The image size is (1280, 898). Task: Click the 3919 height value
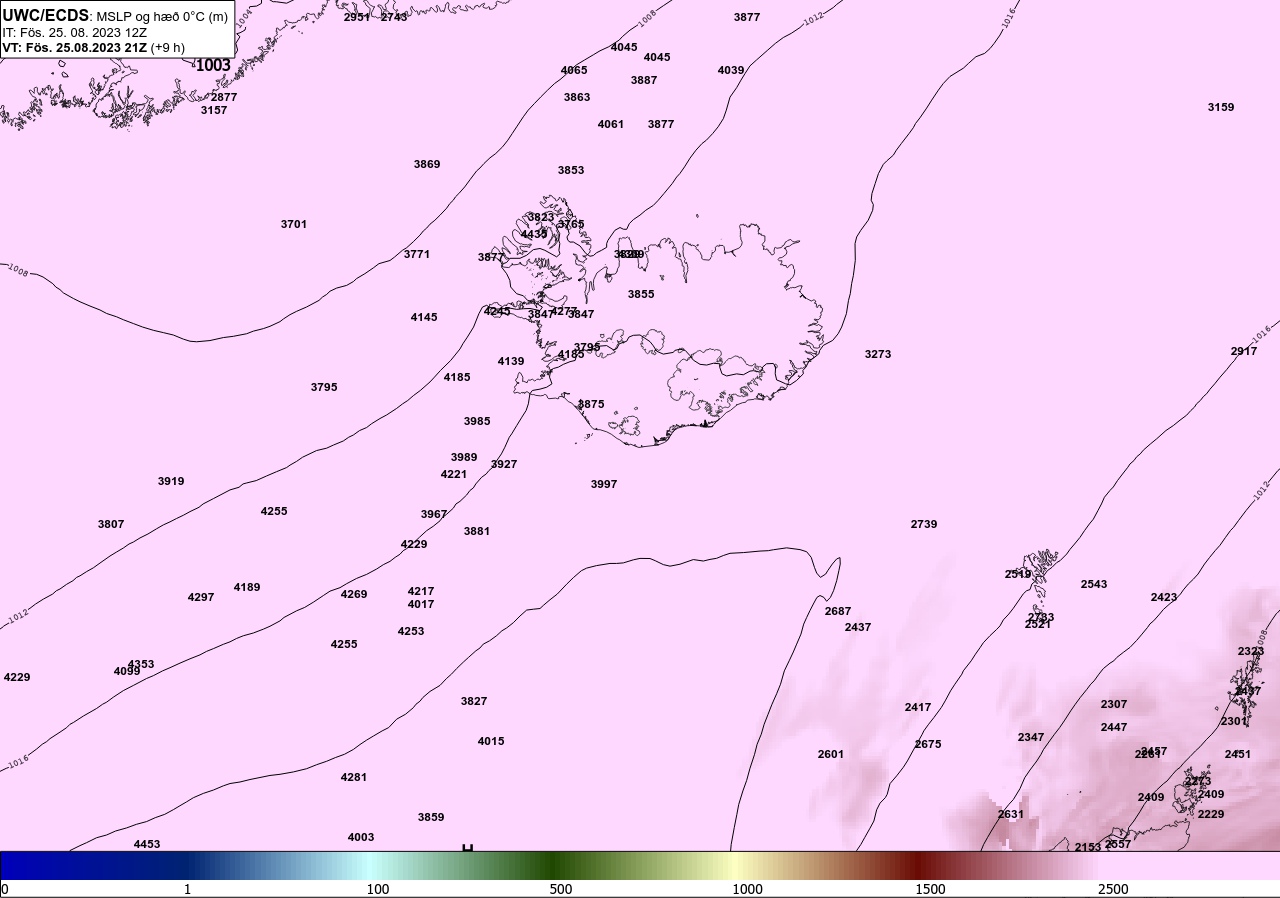pyautogui.click(x=171, y=481)
